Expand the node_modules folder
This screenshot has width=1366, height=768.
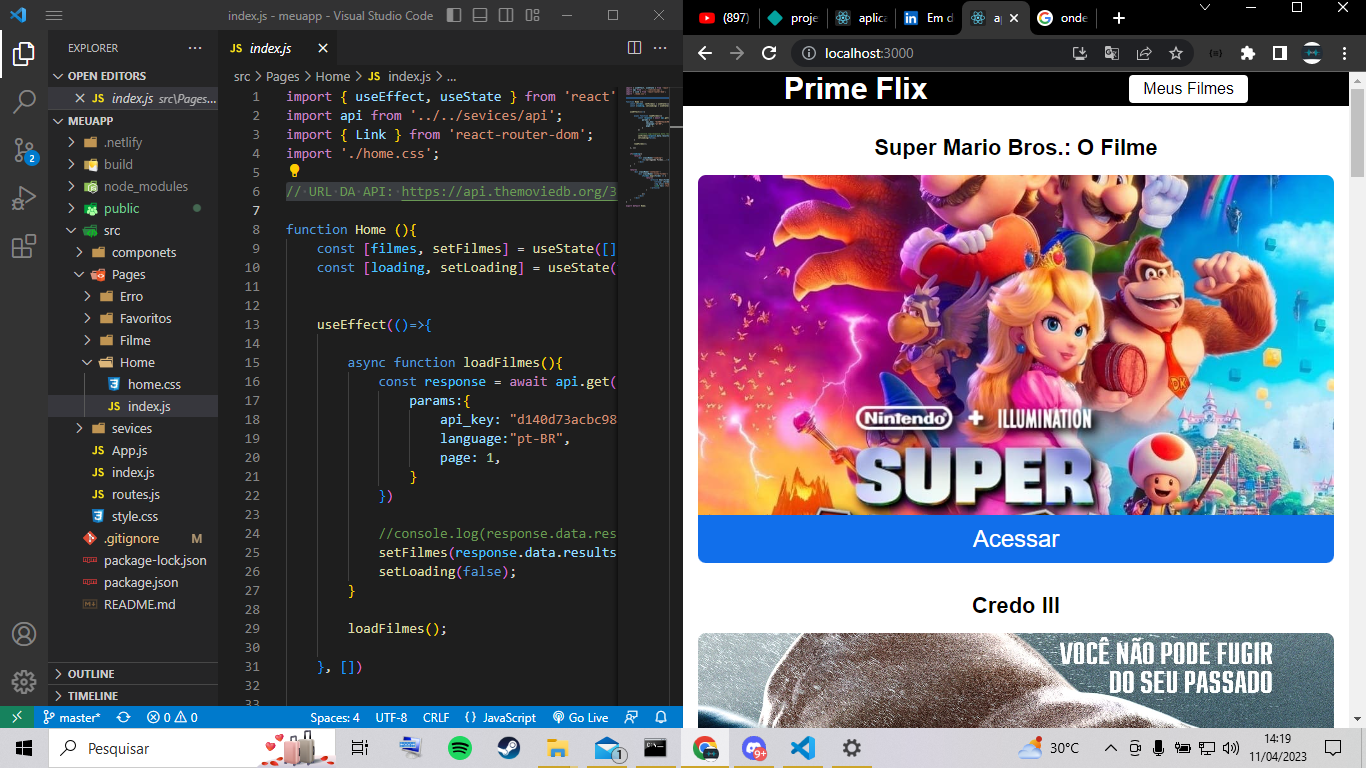coord(133,186)
